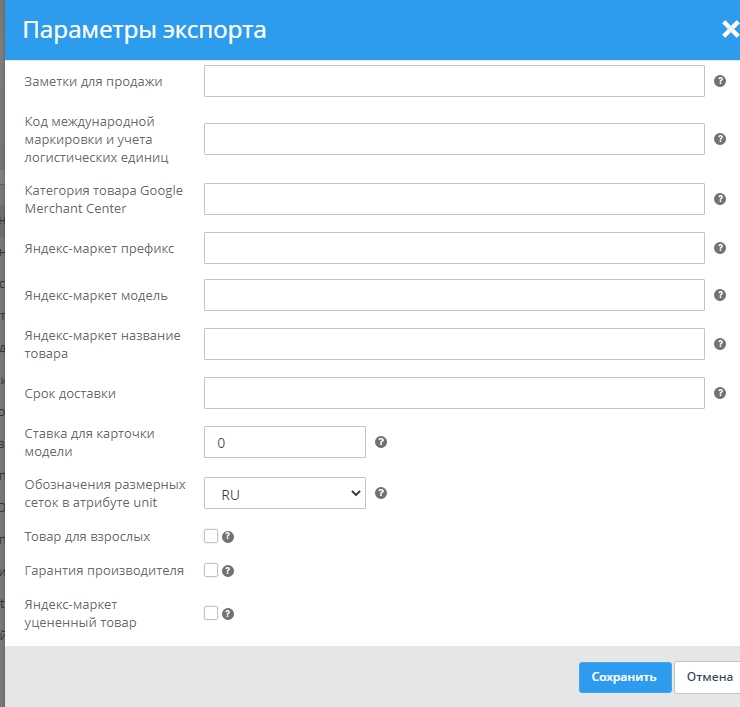740x707 pixels.
Task: Click help icon beside the RU size dropdown
Action: pyautogui.click(x=380, y=493)
